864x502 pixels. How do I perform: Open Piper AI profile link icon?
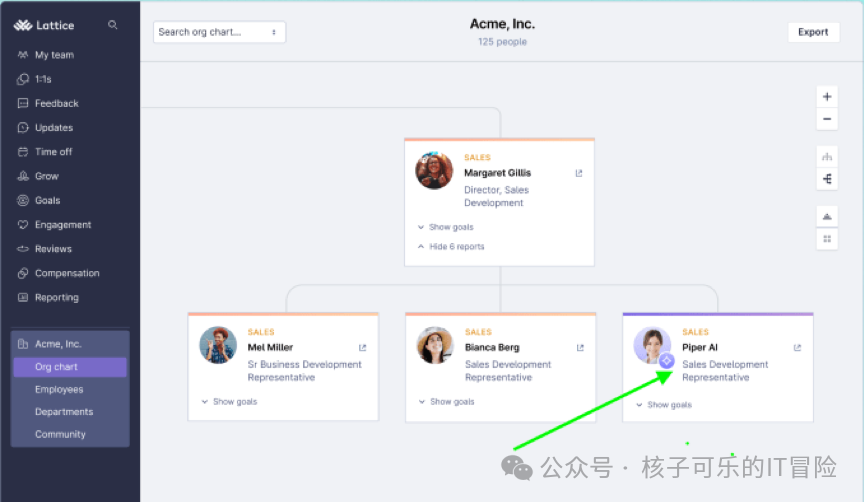click(797, 348)
